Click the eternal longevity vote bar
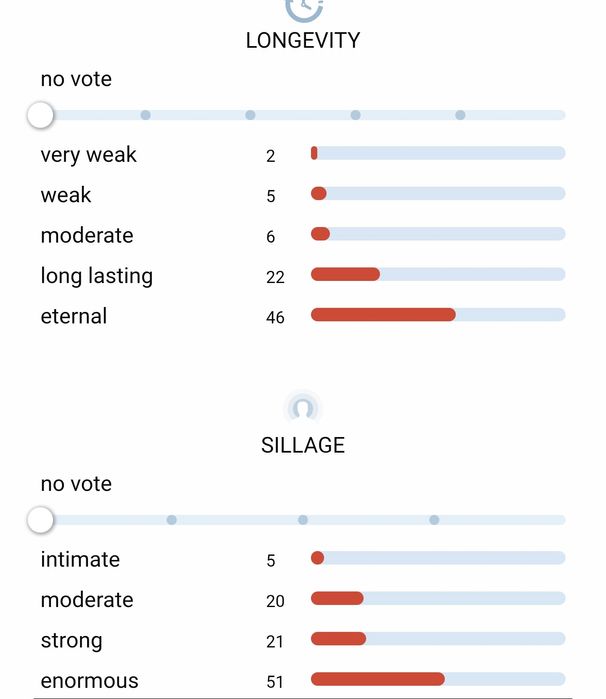606x699 pixels. pyautogui.click(x=437, y=315)
